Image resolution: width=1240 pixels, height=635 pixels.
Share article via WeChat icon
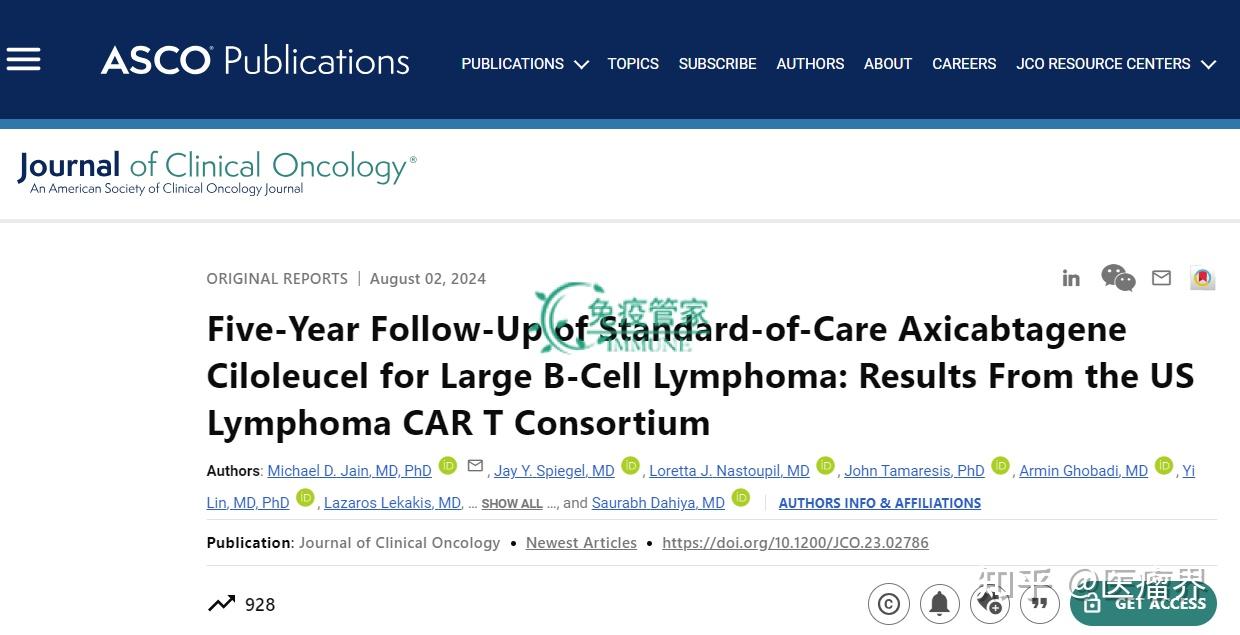point(1117,278)
